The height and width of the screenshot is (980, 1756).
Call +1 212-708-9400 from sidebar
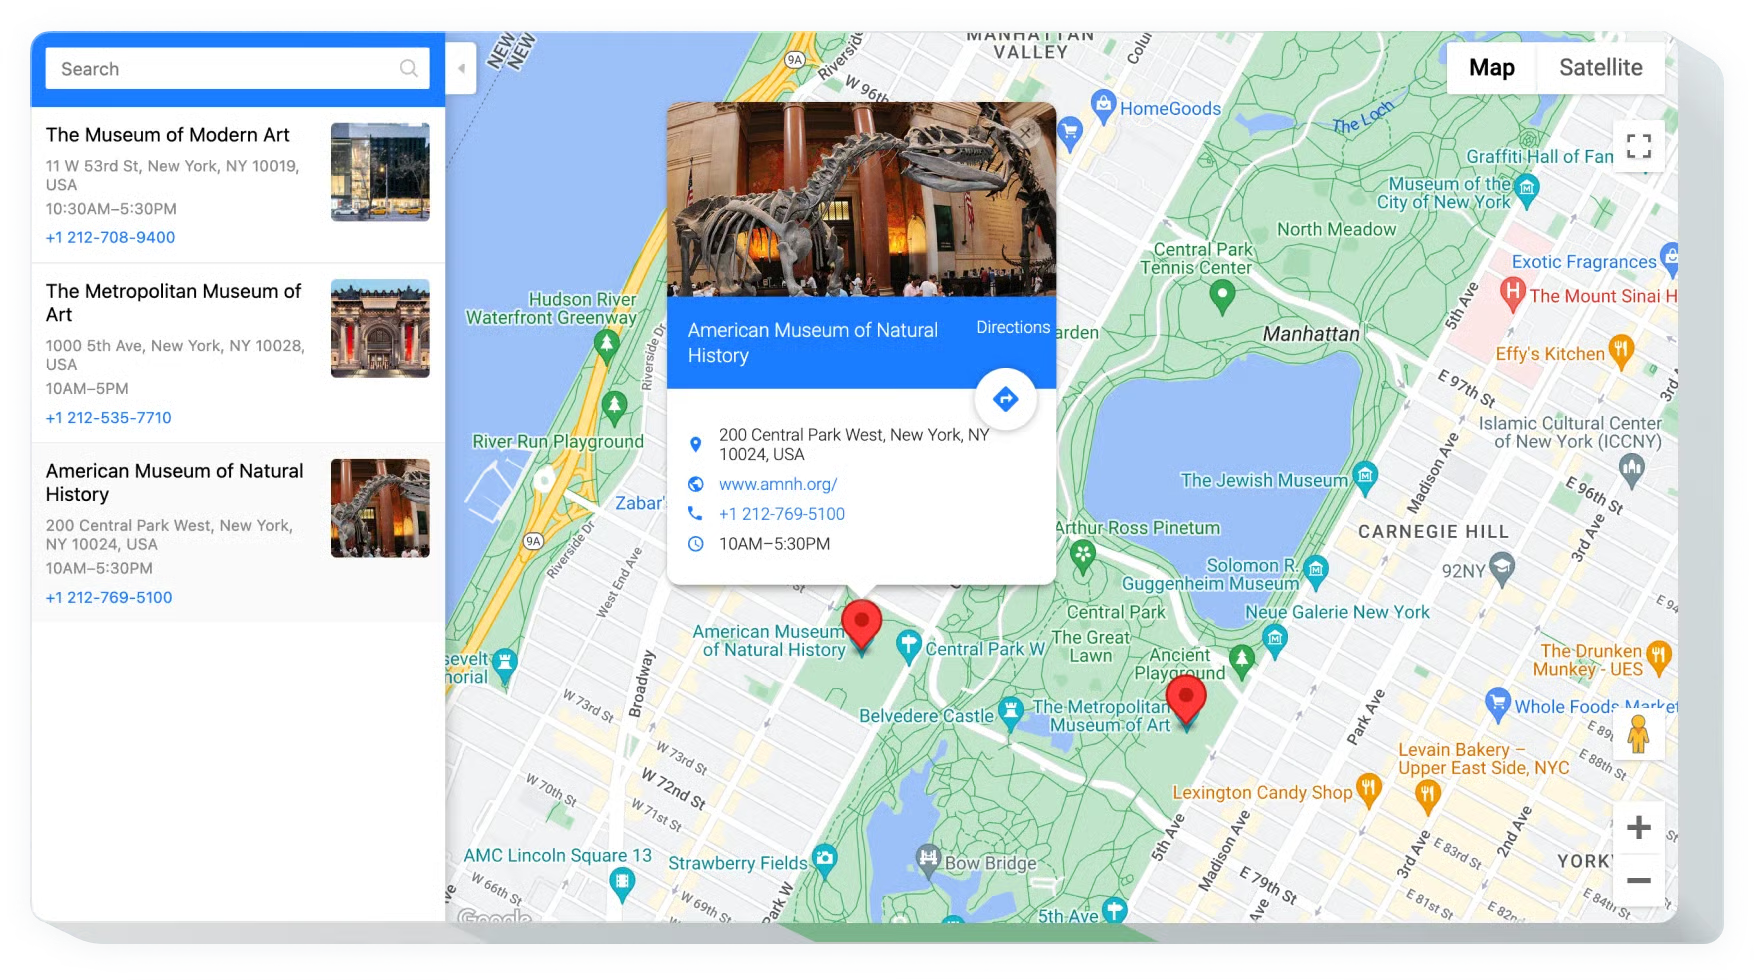pyautogui.click(x=110, y=237)
